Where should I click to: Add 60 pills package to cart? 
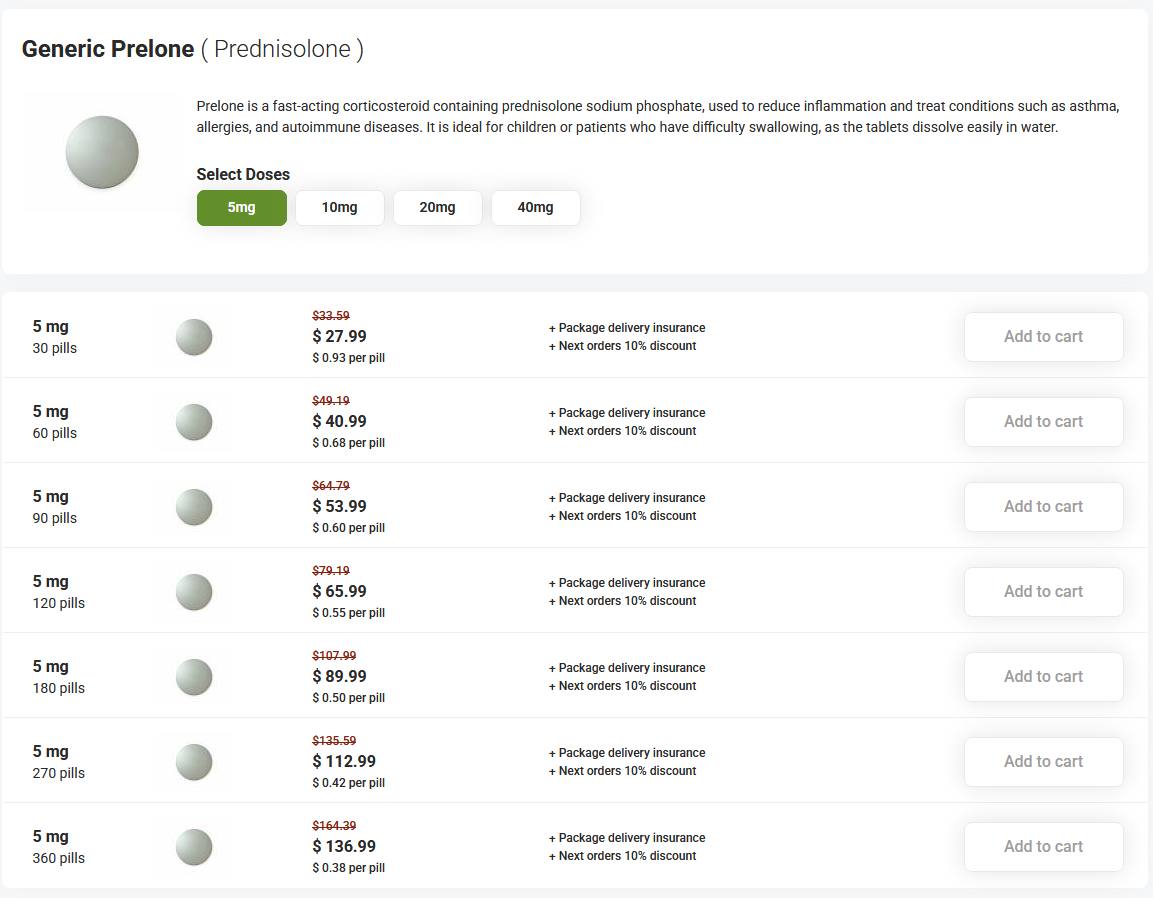tap(1043, 421)
